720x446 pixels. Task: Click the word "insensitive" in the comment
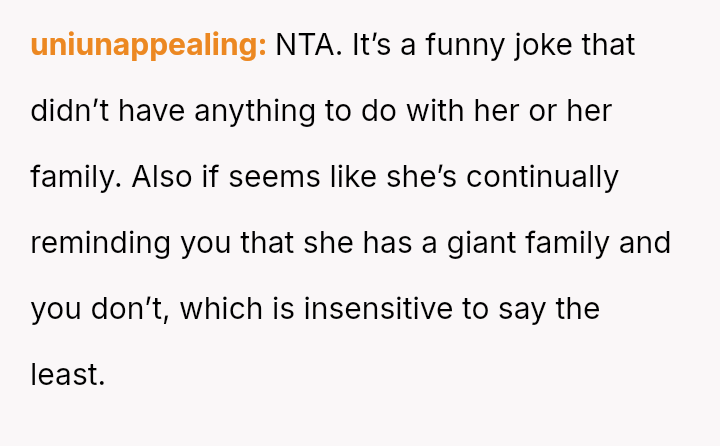[x=386, y=310]
